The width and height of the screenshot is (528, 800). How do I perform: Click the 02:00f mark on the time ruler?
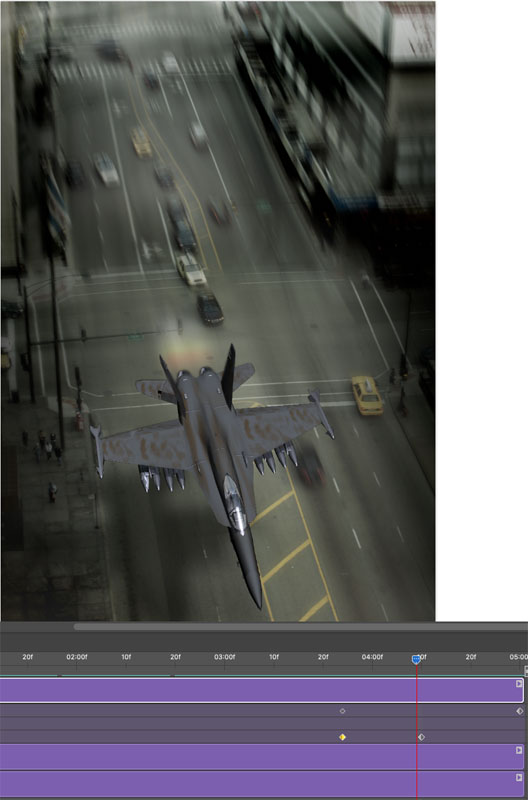coord(77,657)
